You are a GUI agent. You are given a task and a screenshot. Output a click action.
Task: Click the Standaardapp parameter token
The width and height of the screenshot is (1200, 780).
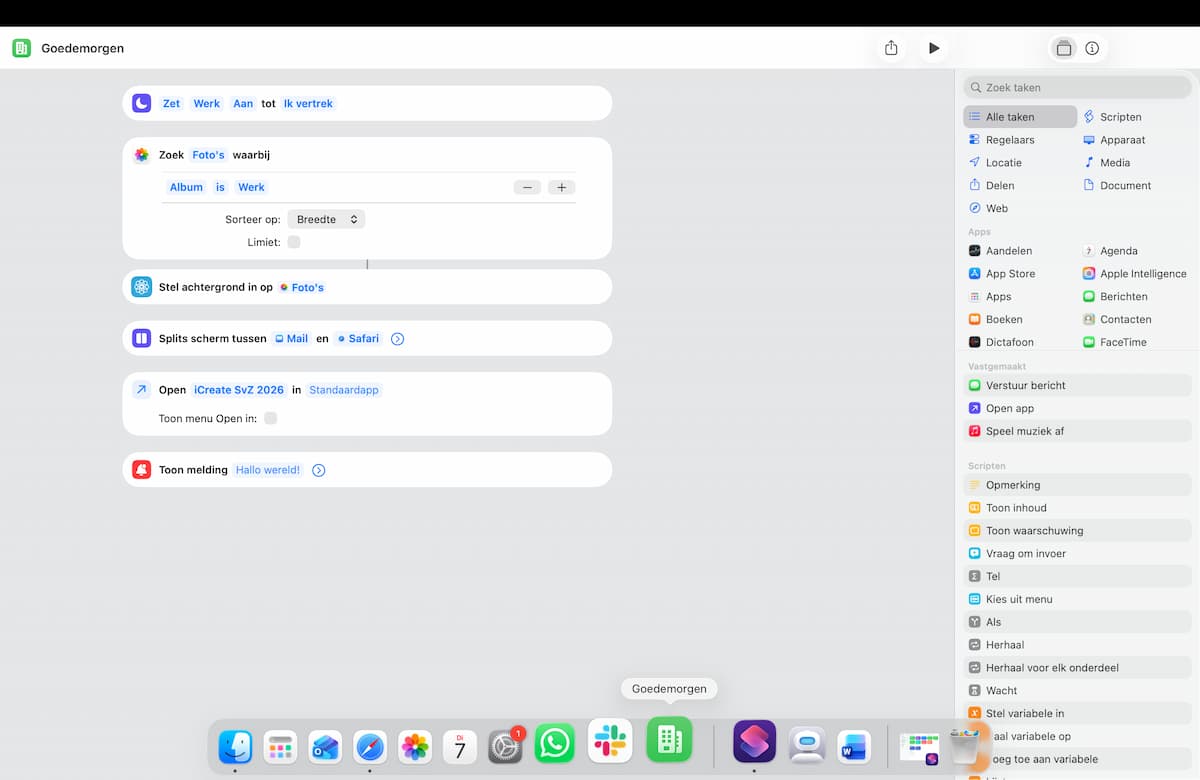coord(344,390)
